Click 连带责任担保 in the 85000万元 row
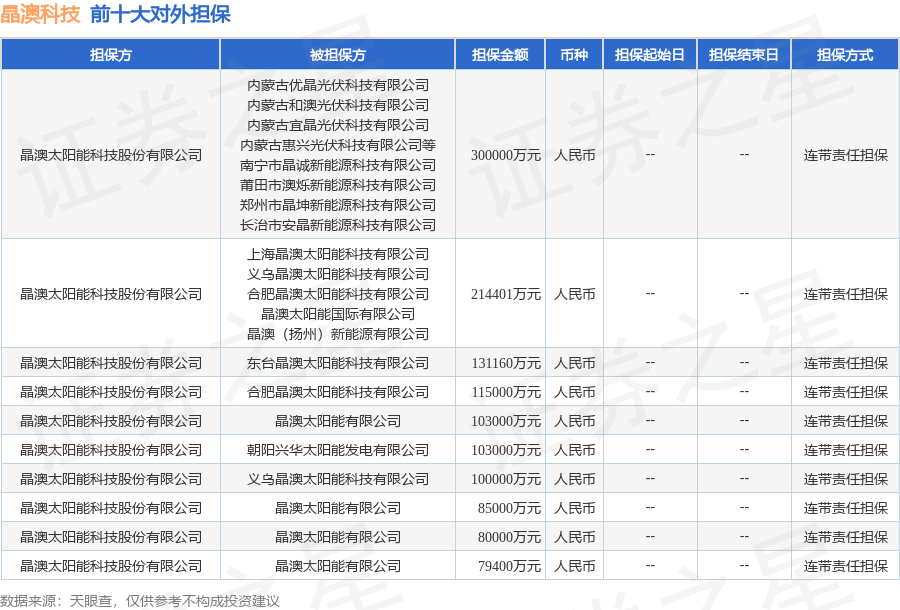The image size is (900, 610). coord(845,508)
